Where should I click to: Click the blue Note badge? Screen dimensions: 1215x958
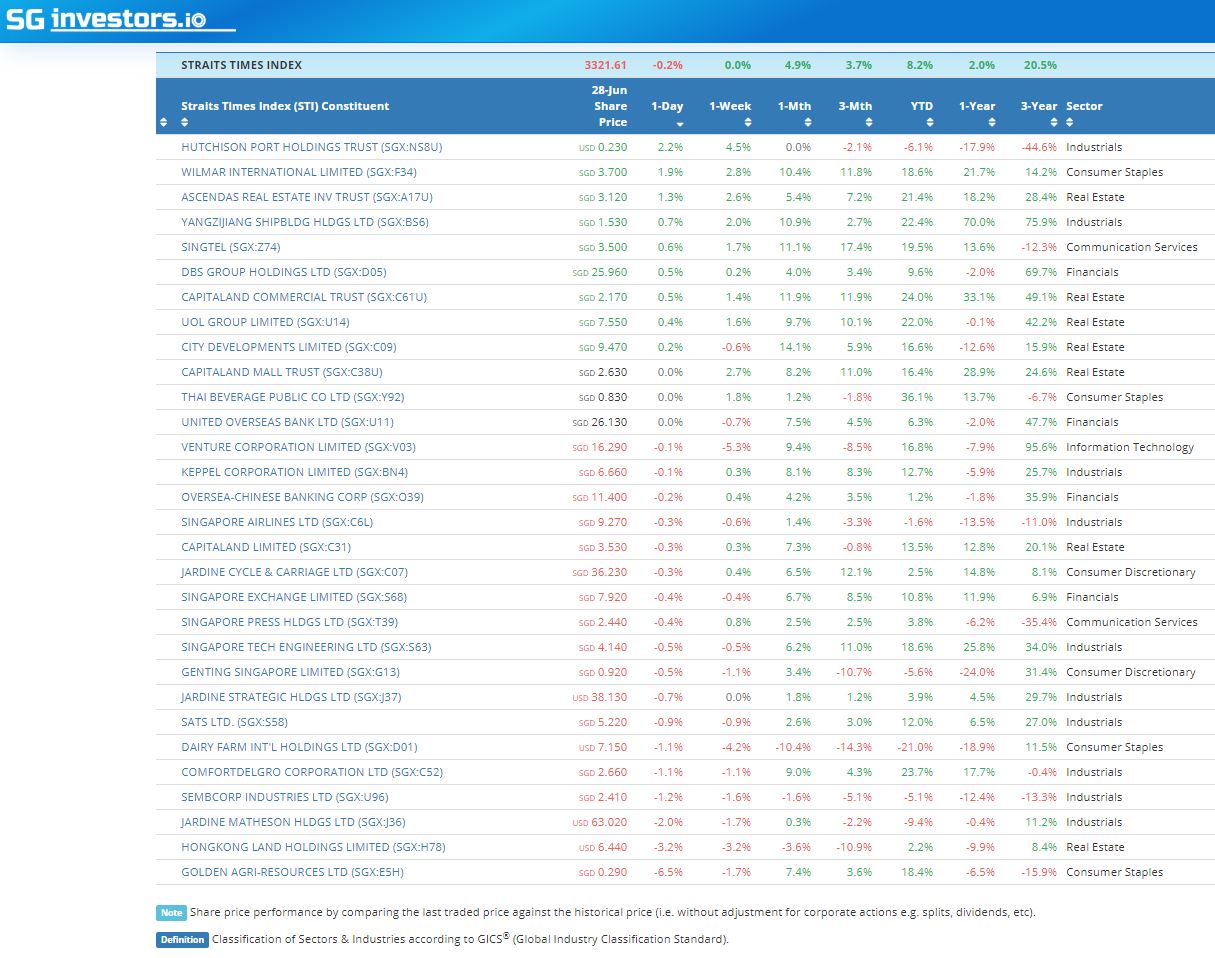pyautogui.click(x=171, y=912)
